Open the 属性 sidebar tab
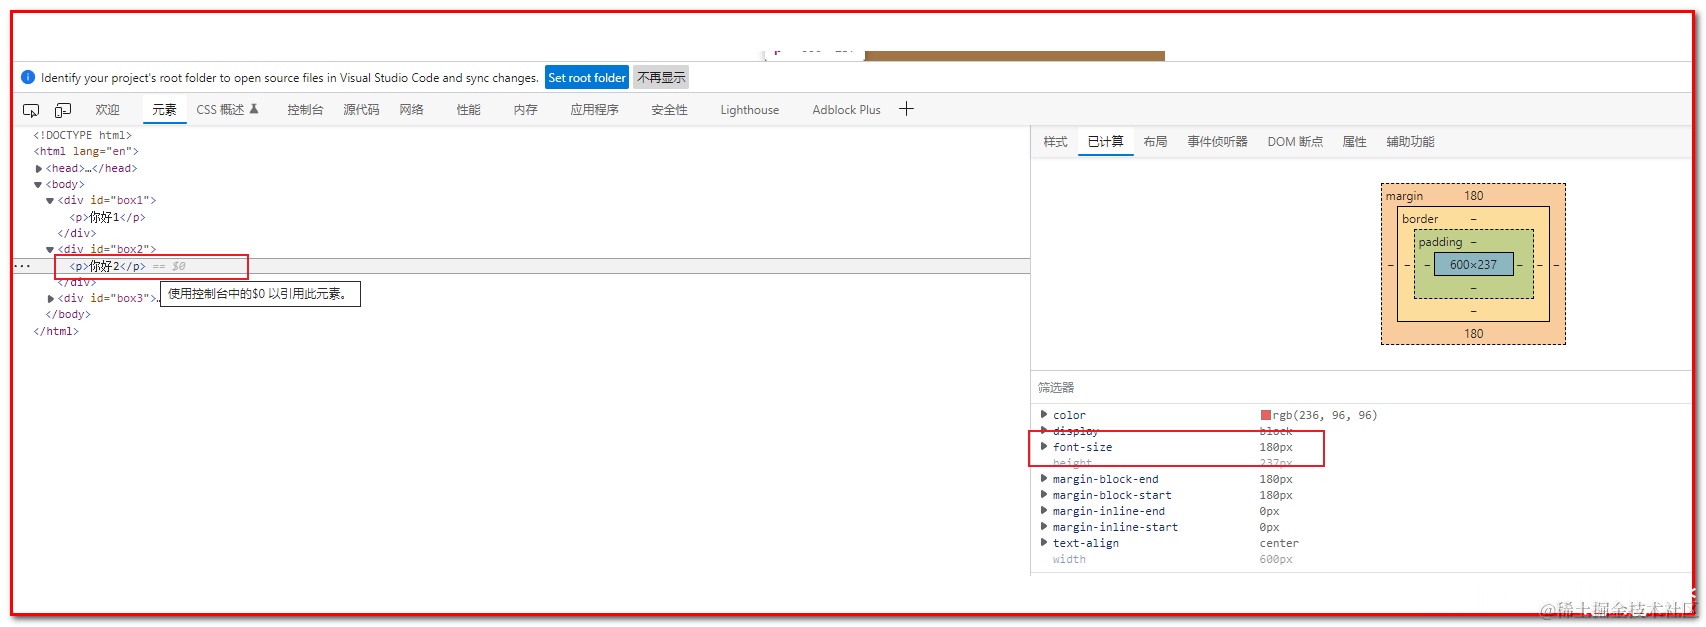 (x=1354, y=142)
